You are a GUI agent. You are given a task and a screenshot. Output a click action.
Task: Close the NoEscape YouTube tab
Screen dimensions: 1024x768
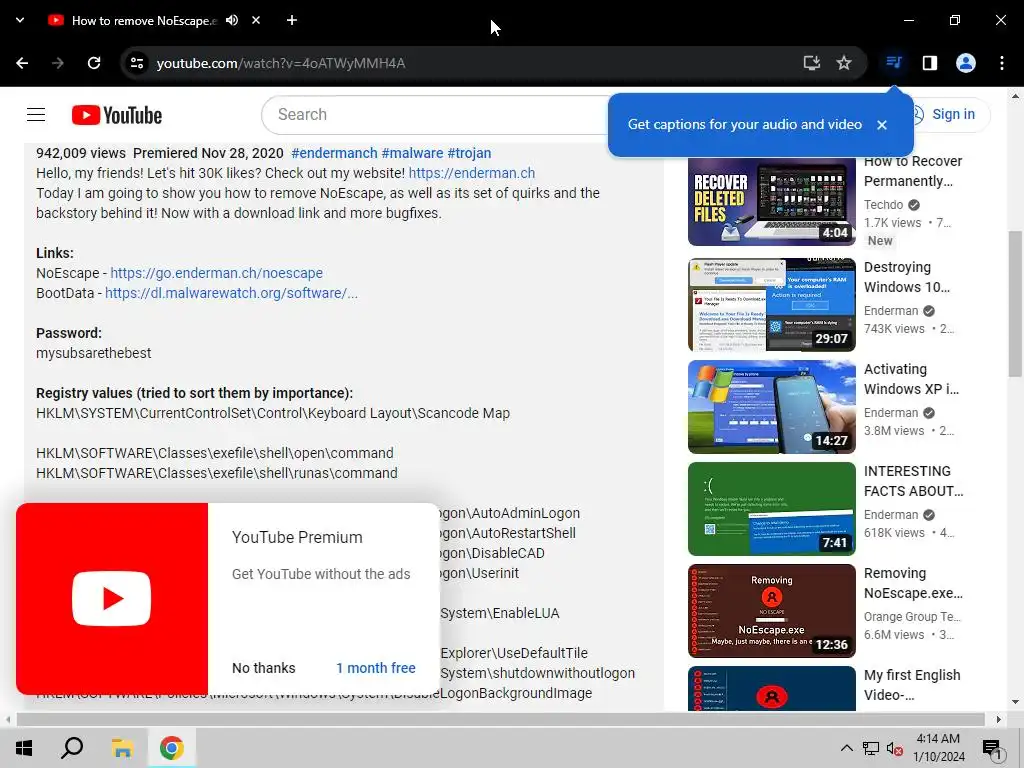pos(256,20)
